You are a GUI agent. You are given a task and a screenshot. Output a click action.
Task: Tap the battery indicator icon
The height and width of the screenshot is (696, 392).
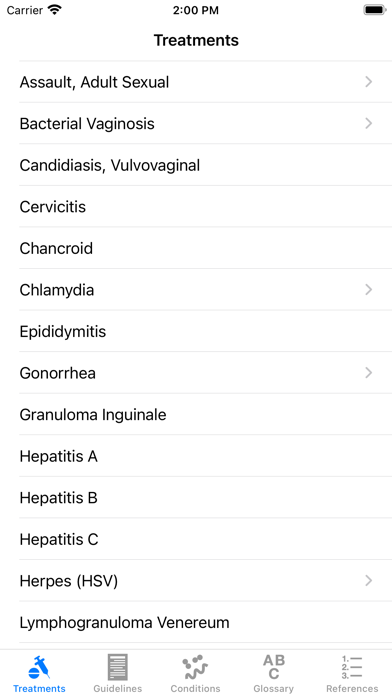(x=375, y=10)
